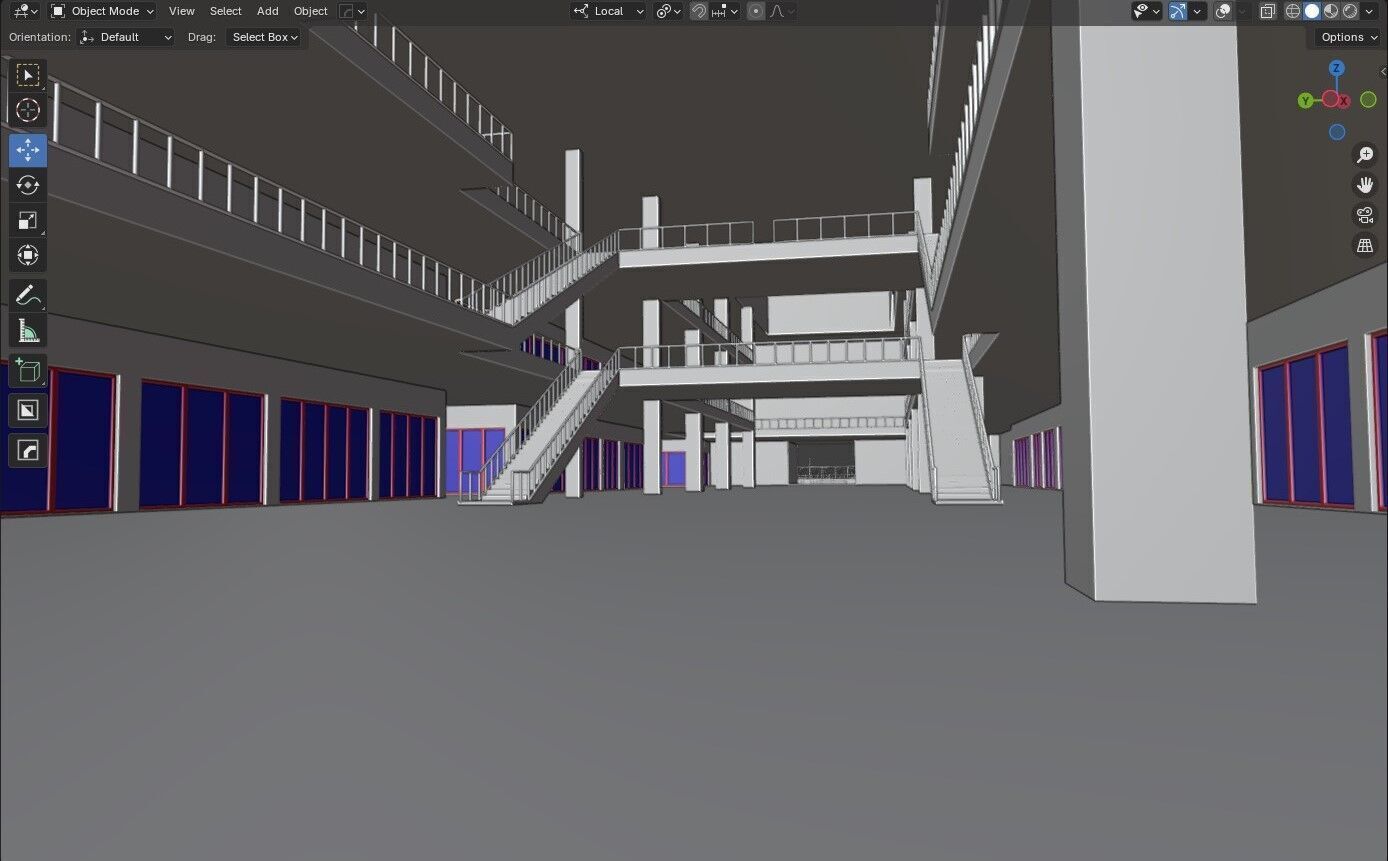Toggle the camera view button

(x=1365, y=215)
